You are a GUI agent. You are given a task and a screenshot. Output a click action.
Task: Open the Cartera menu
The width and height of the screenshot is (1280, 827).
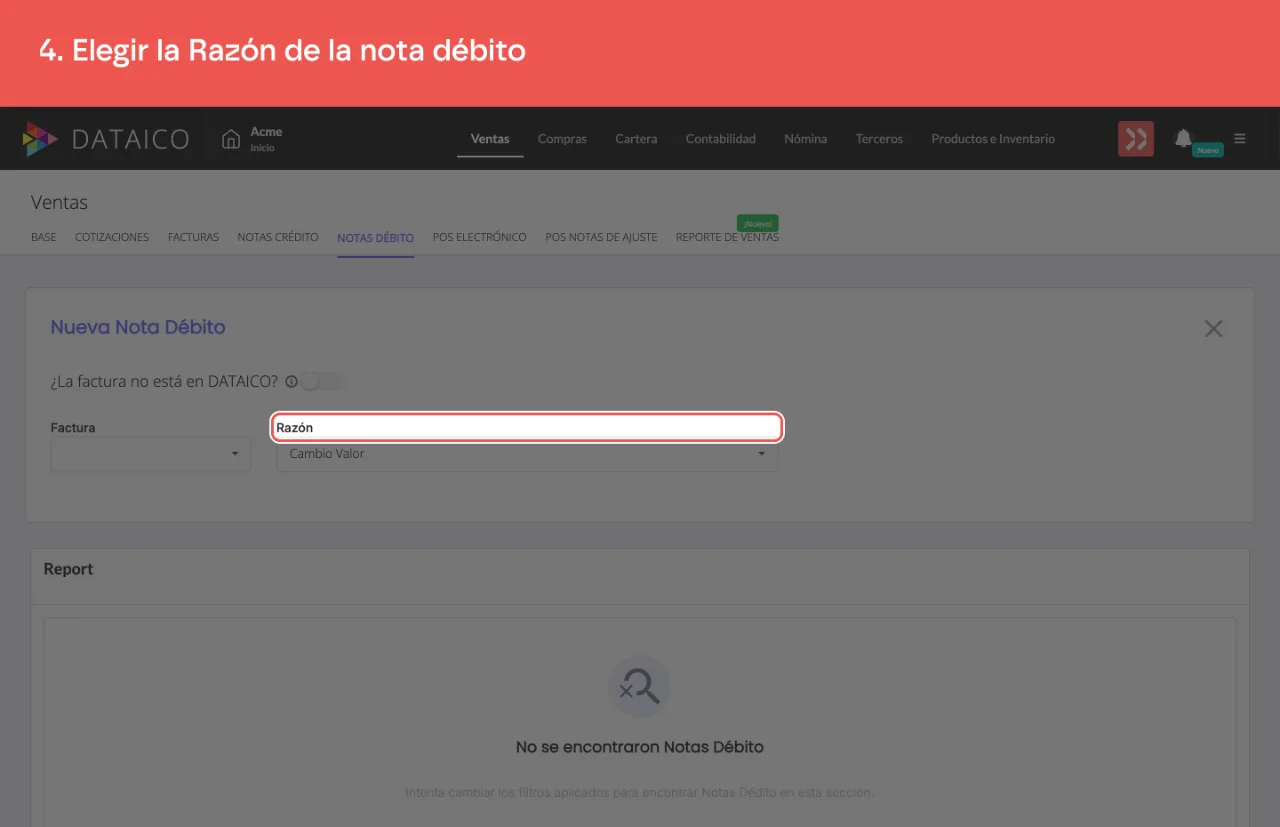click(x=636, y=139)
